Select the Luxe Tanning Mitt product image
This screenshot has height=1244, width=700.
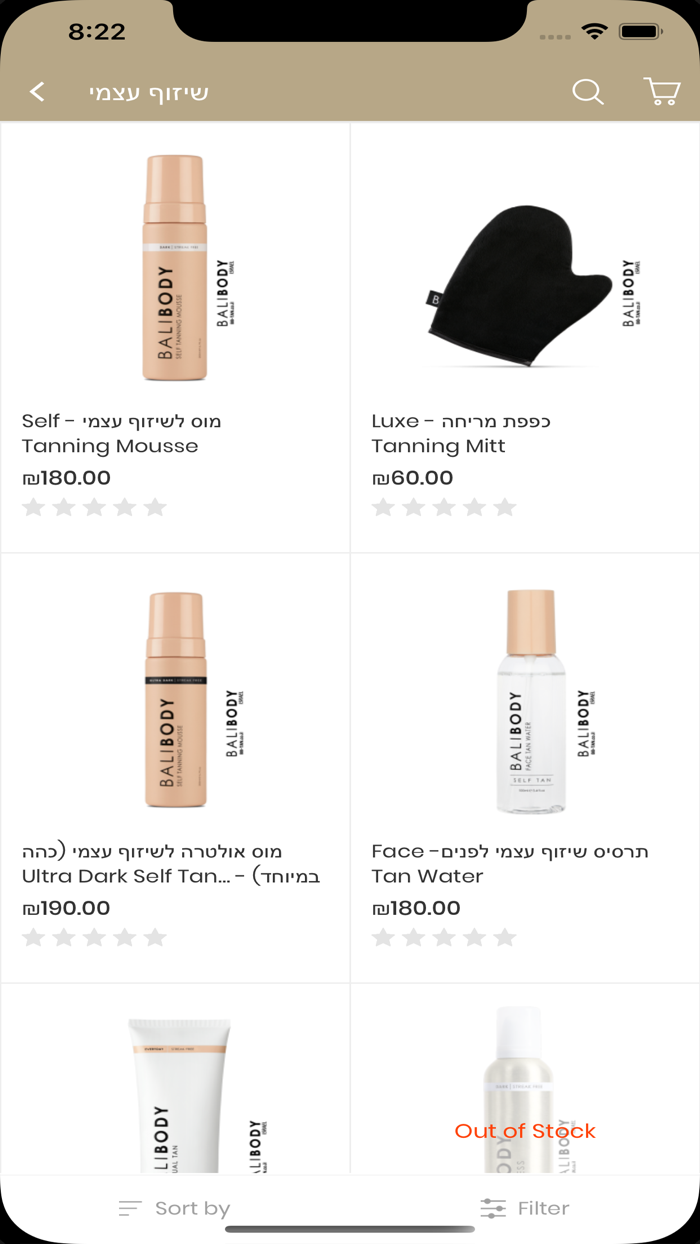pos(525,270)
